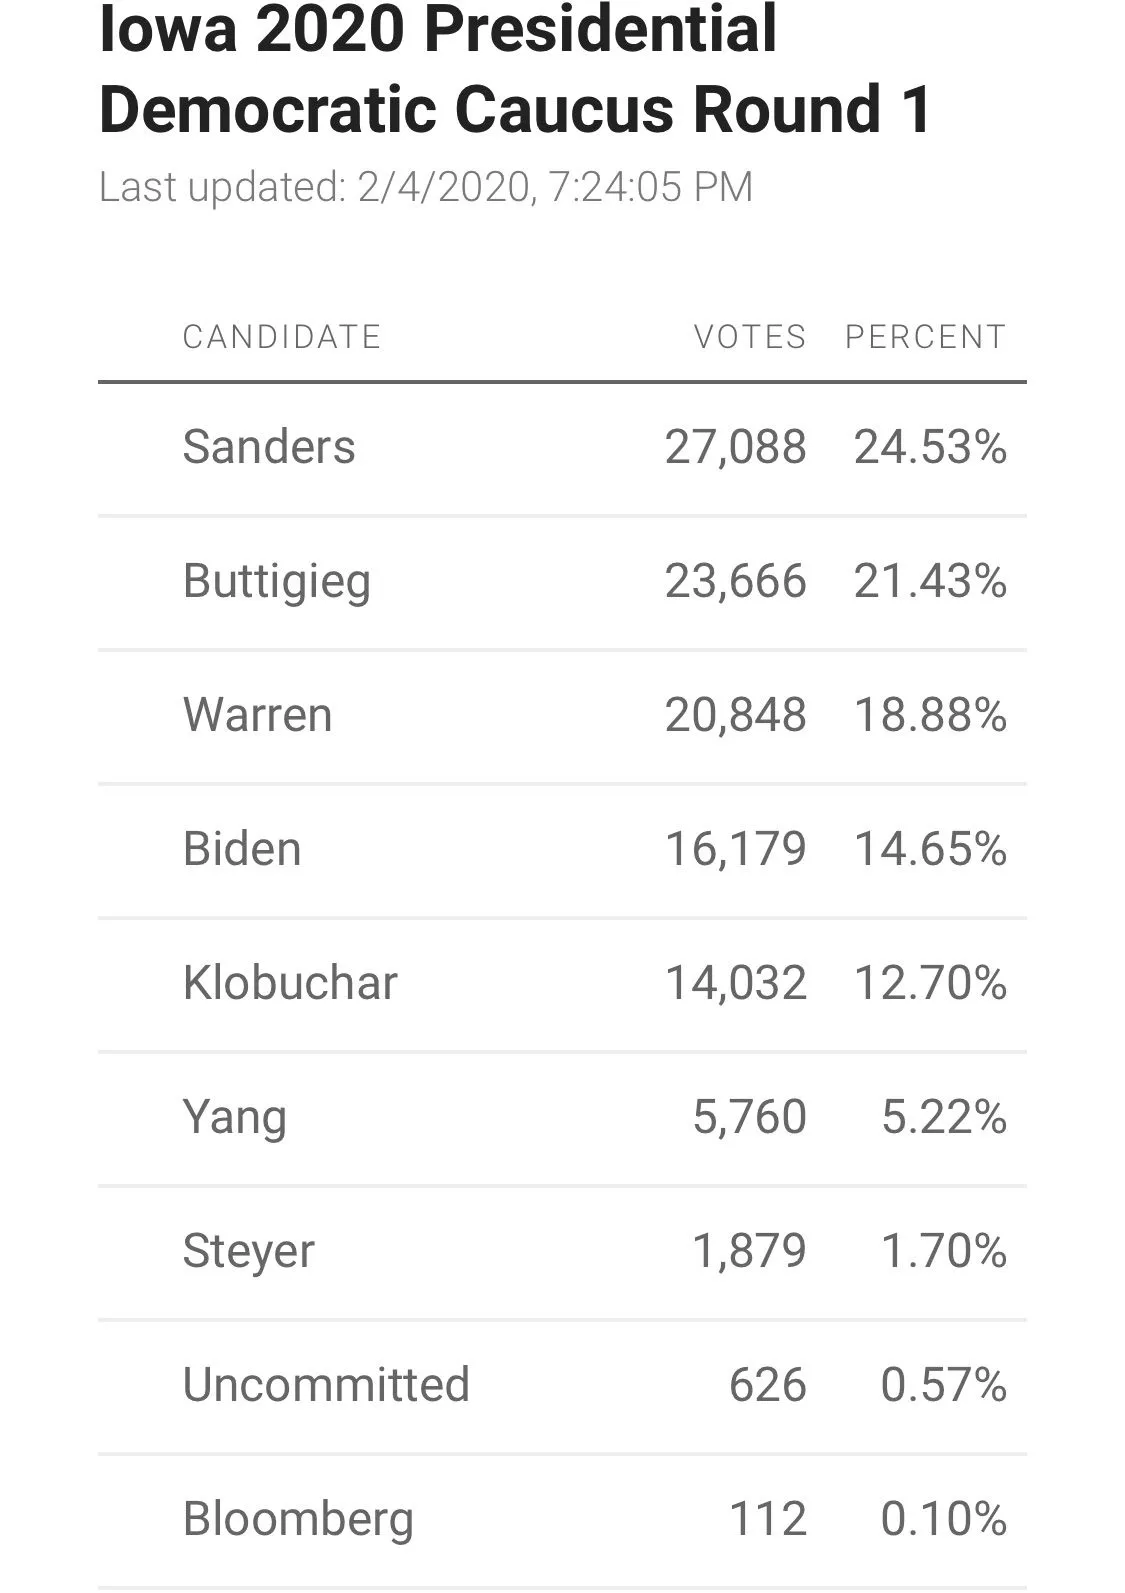This screenshot has height=1593, width=1125.
Task: Click the CANDIDATE column header
Action: coord(281,337)
